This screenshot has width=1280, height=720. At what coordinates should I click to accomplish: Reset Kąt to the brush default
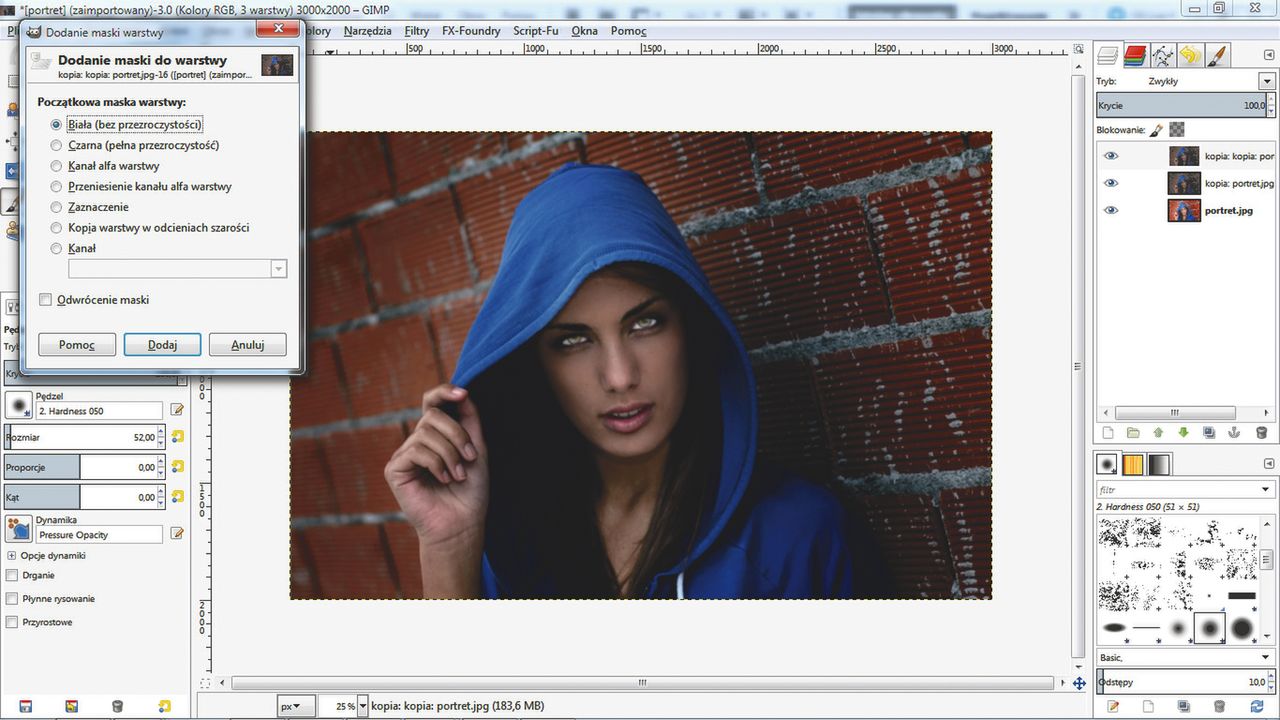tap(178, 496)
